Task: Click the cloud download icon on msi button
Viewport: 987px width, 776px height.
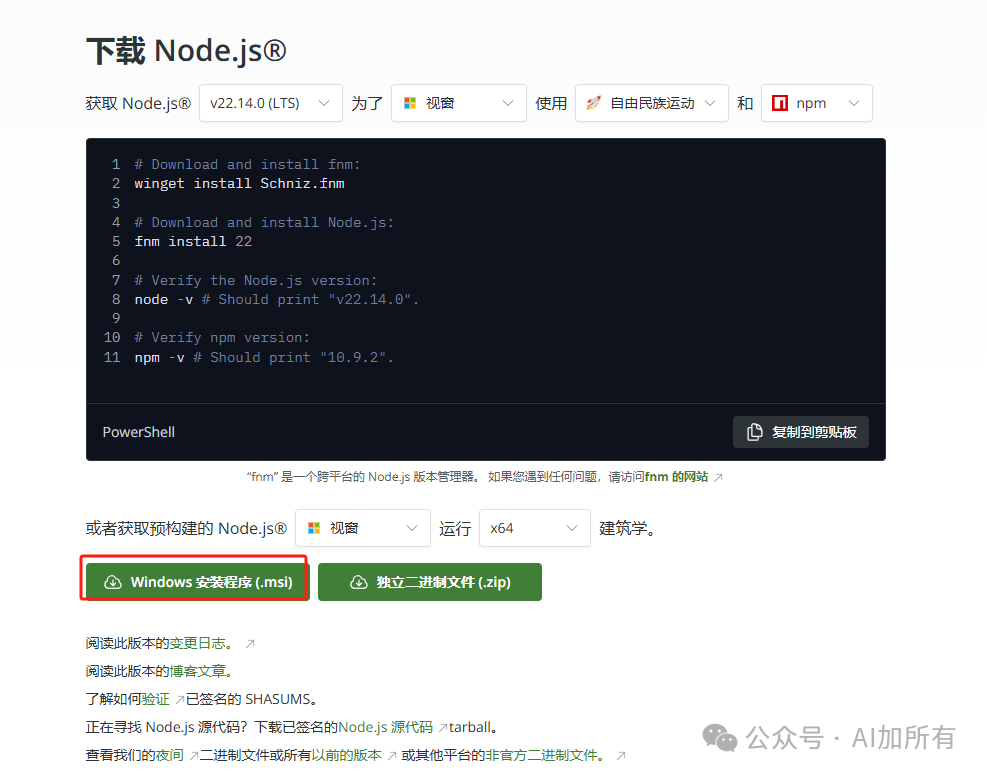Action: pyautogui.click(x=113, y=582)
